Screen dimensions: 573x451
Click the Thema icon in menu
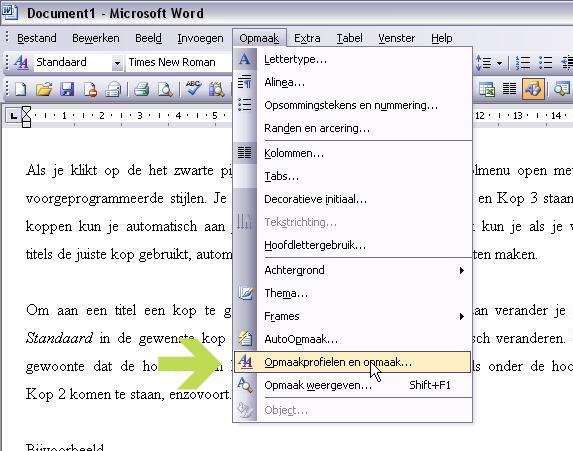click(245, 293)
